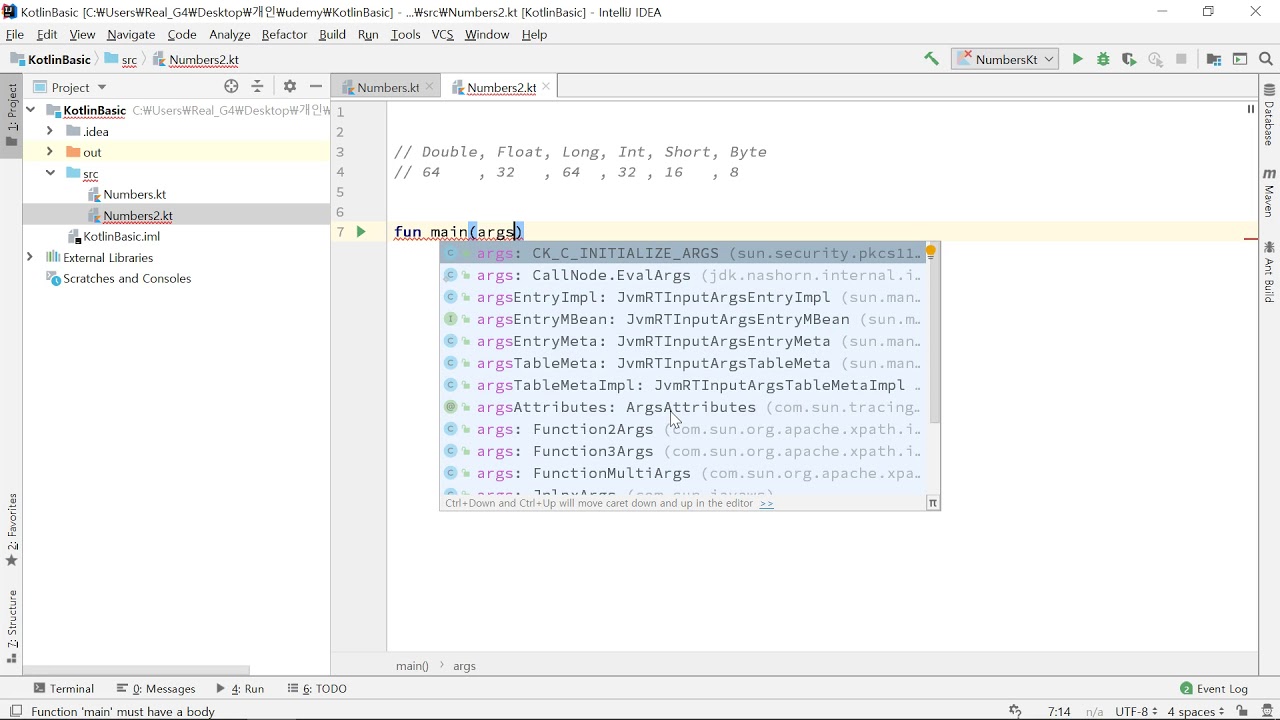Open the Terminal tool window

click(64, 689)
